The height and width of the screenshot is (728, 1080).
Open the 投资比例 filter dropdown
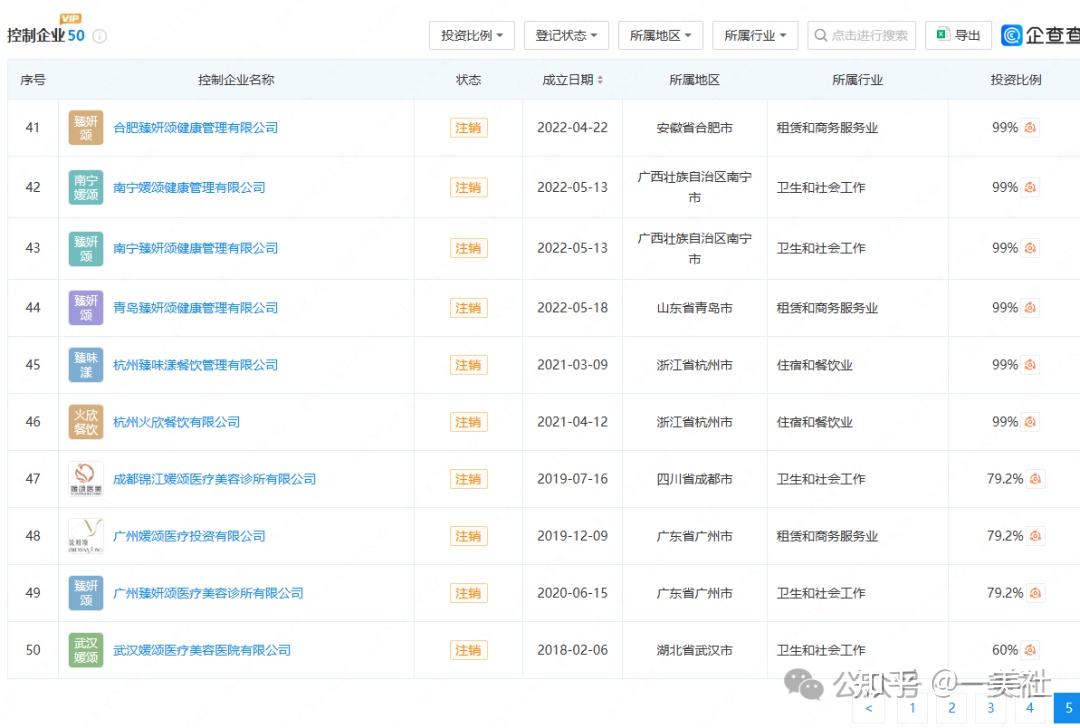pos(471,35)
